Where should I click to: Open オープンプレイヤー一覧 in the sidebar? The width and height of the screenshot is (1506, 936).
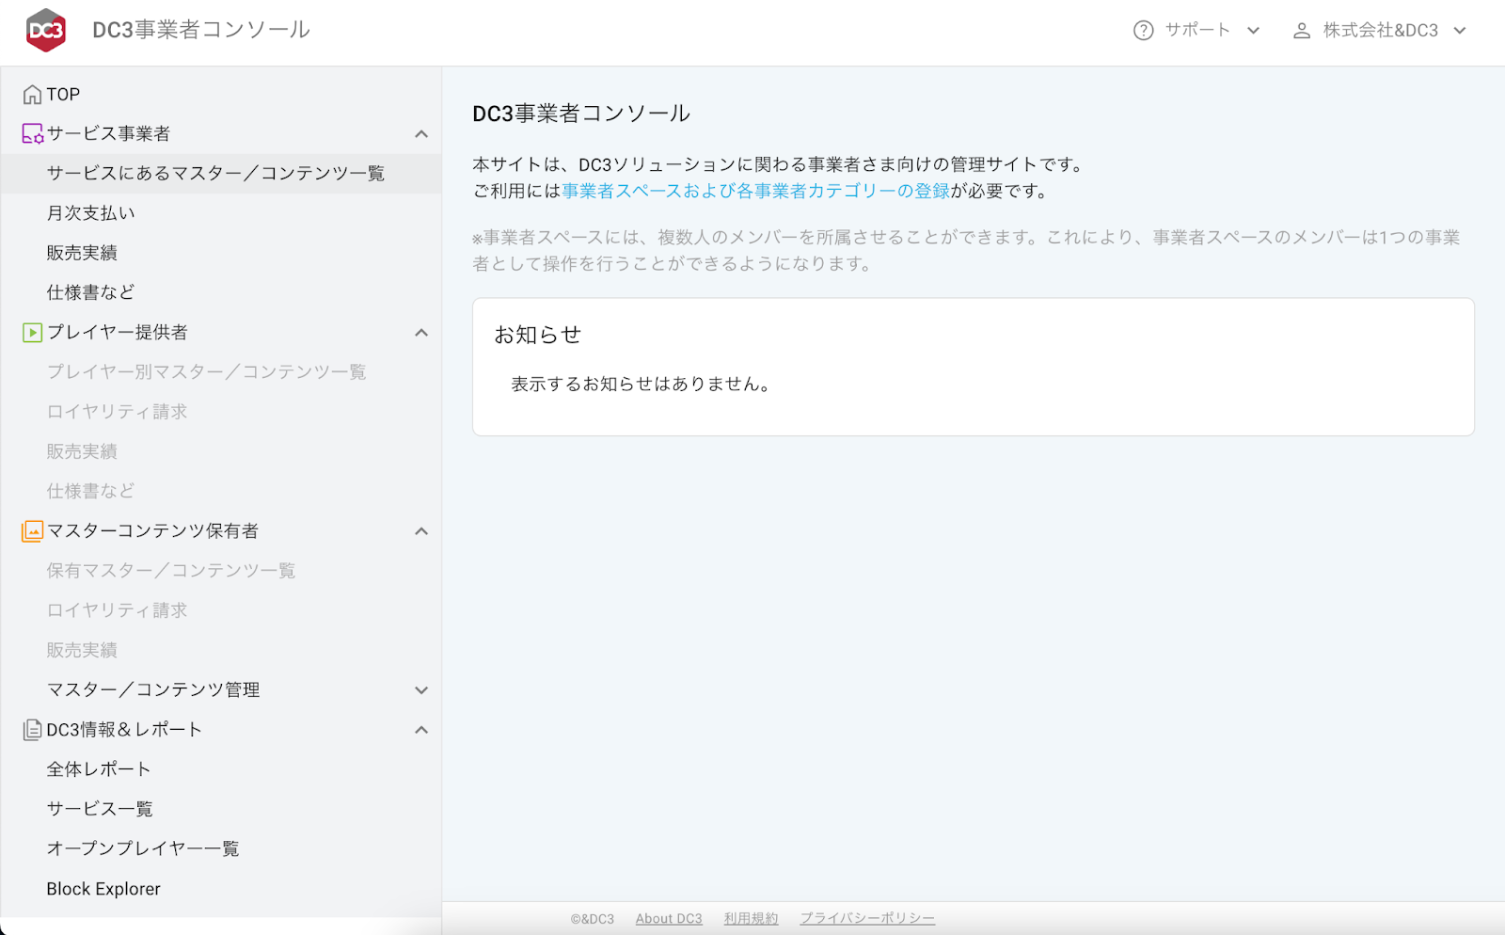(x=143, y=849)
